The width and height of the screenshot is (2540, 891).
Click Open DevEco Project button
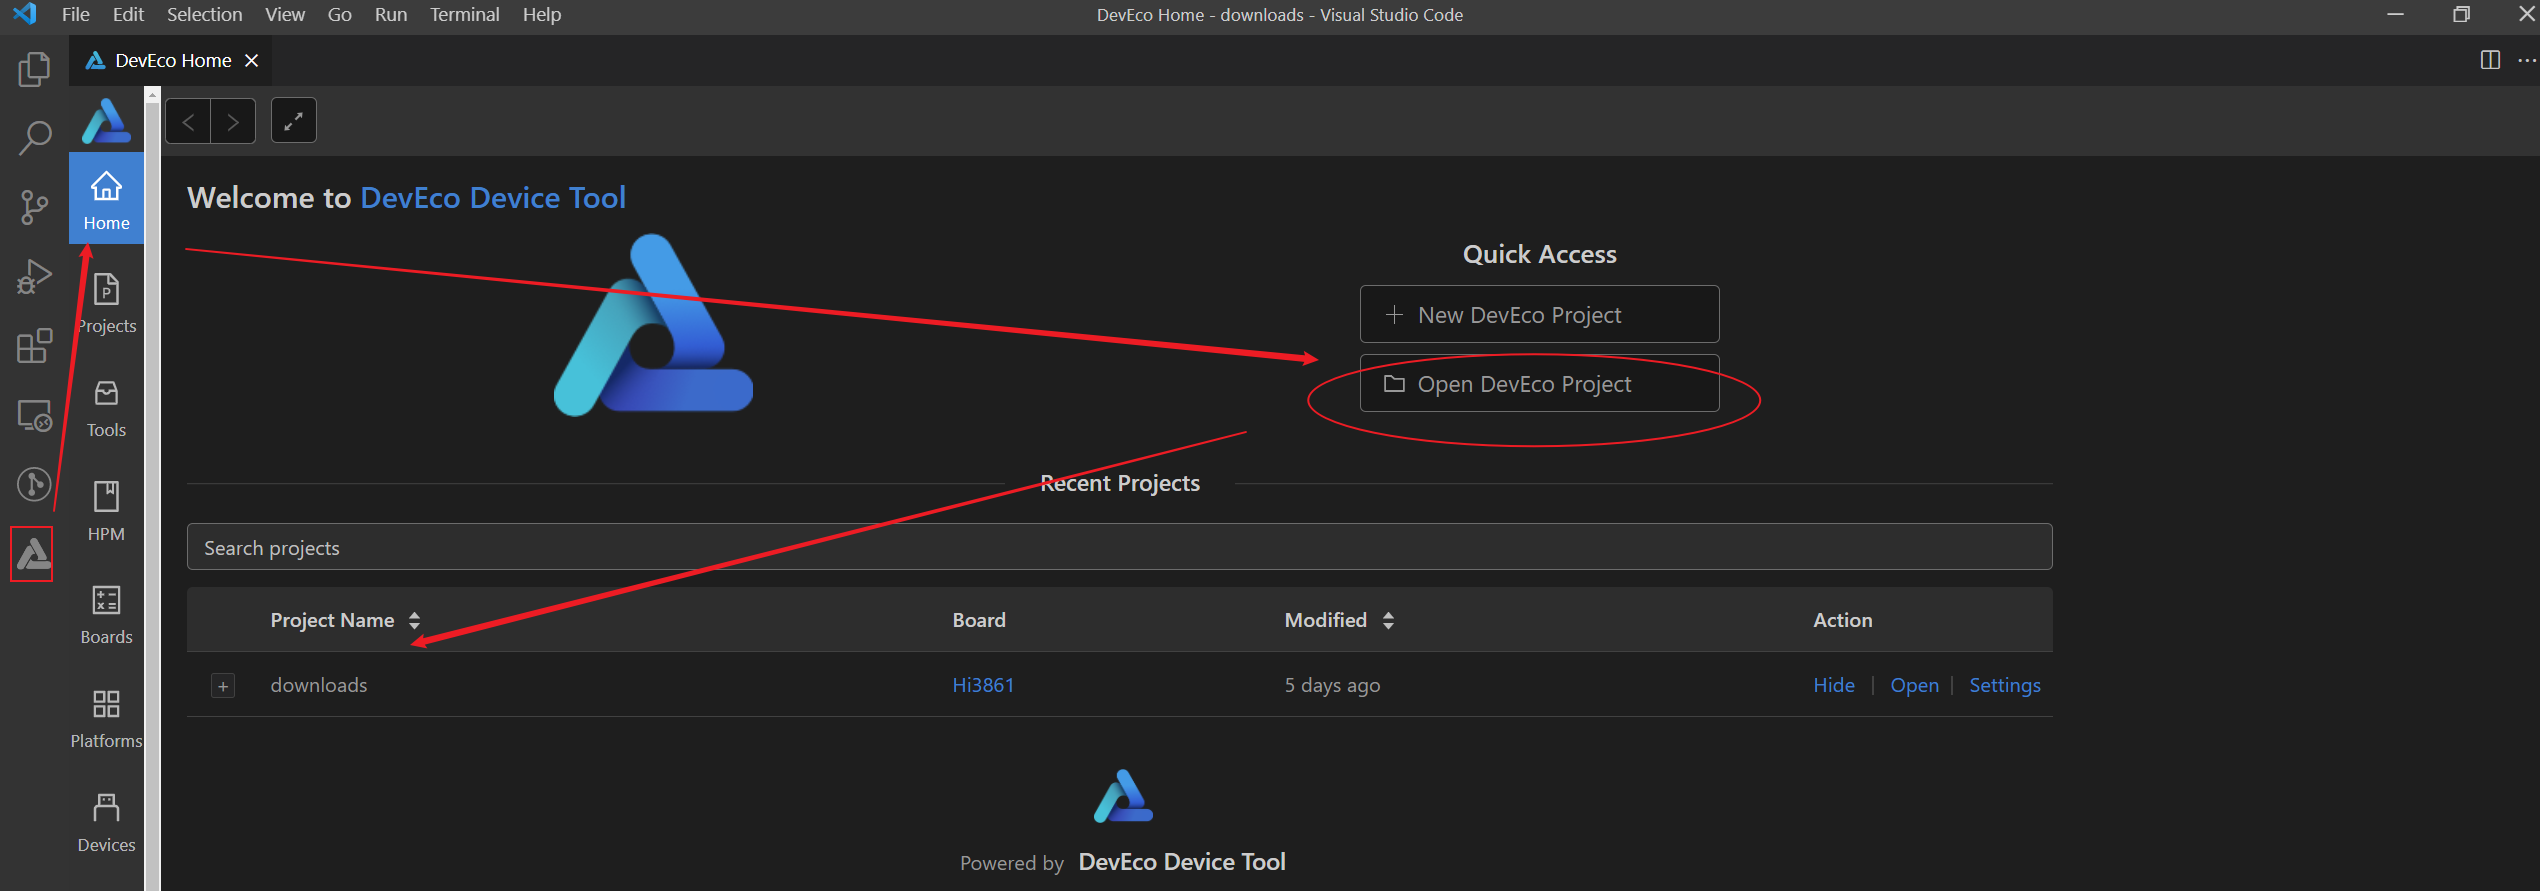(x=1539, y=383)
